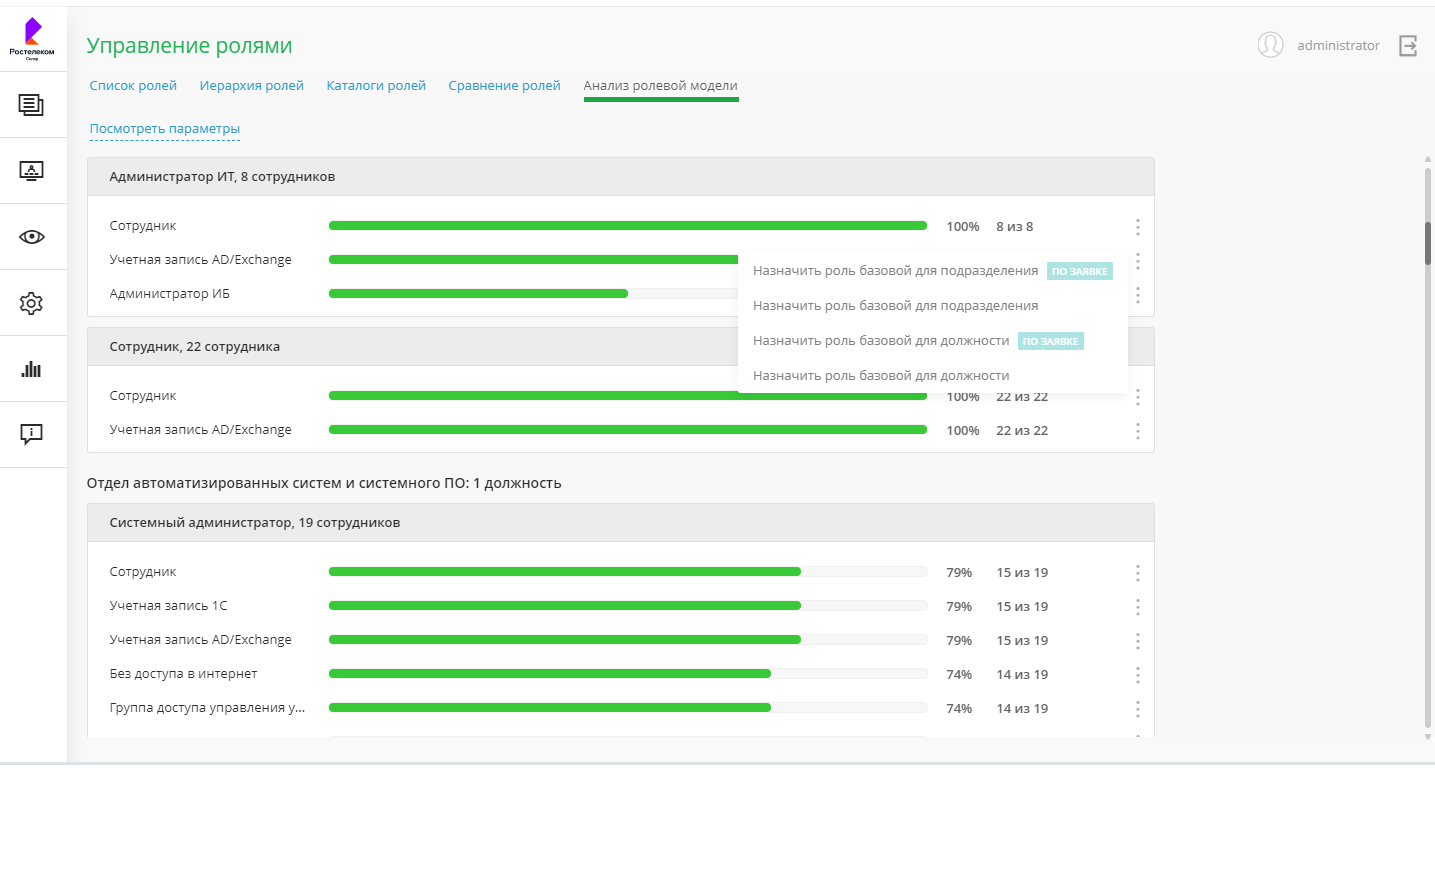Open the Сравнение ролей tab
The height and width of the screenshot is (890, 1435).
tap(504, 86)
